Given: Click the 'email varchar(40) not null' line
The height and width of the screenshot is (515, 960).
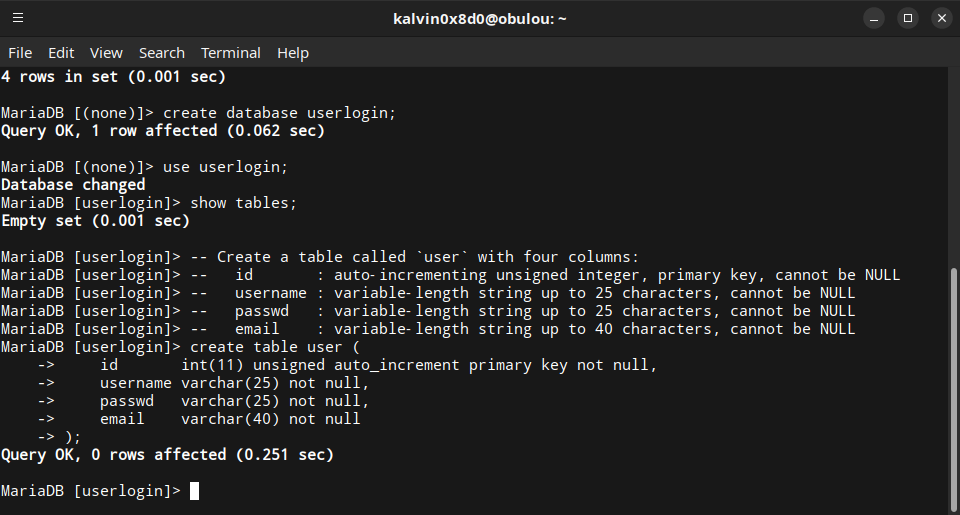Looking at the screenshot, I should pyautogui.click(x=230, y=419).
